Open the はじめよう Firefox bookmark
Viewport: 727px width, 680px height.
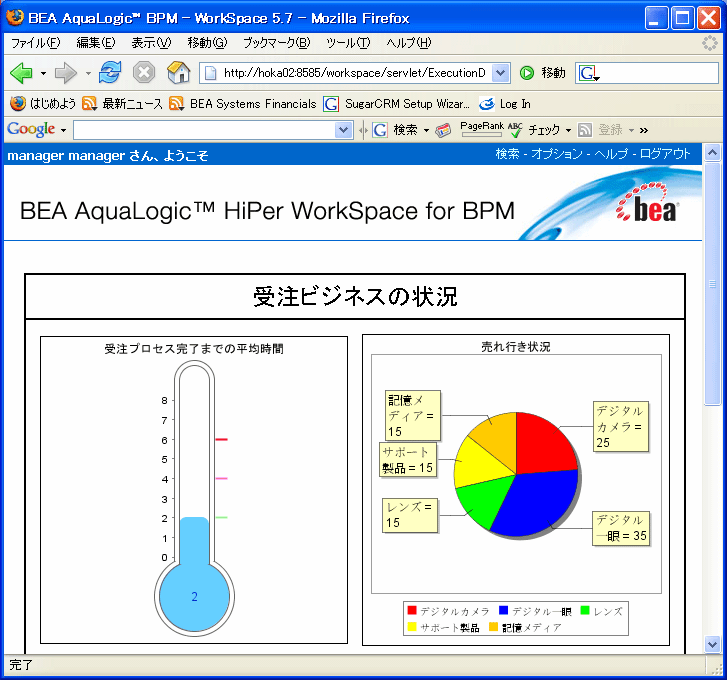point(43,104)
